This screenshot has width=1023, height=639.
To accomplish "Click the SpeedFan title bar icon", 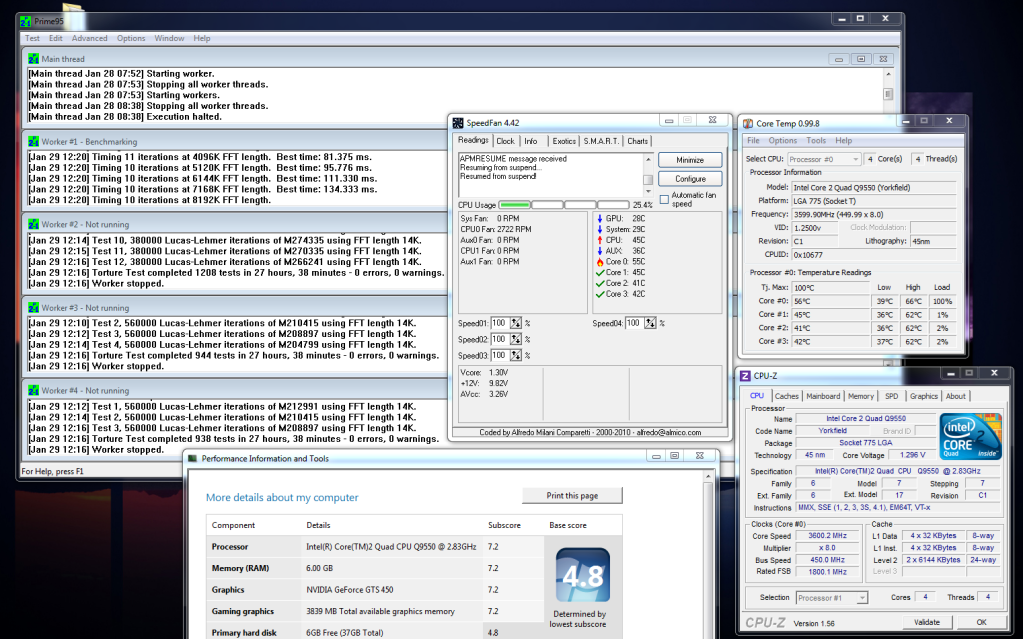I will pos(458,123).
